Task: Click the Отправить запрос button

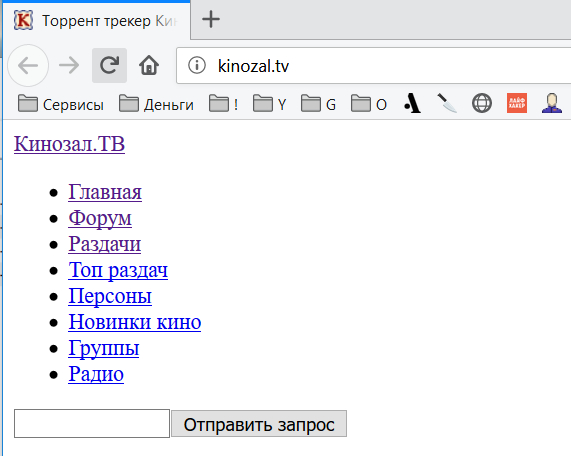Action: coord(259,424)
